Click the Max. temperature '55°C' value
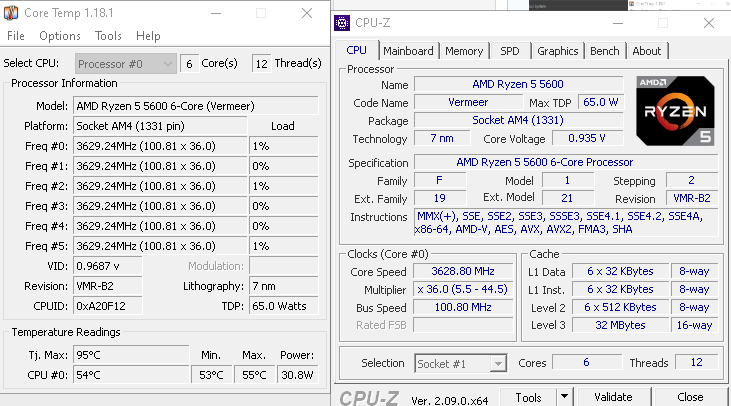731x406 pixels. tap(254, 375)
